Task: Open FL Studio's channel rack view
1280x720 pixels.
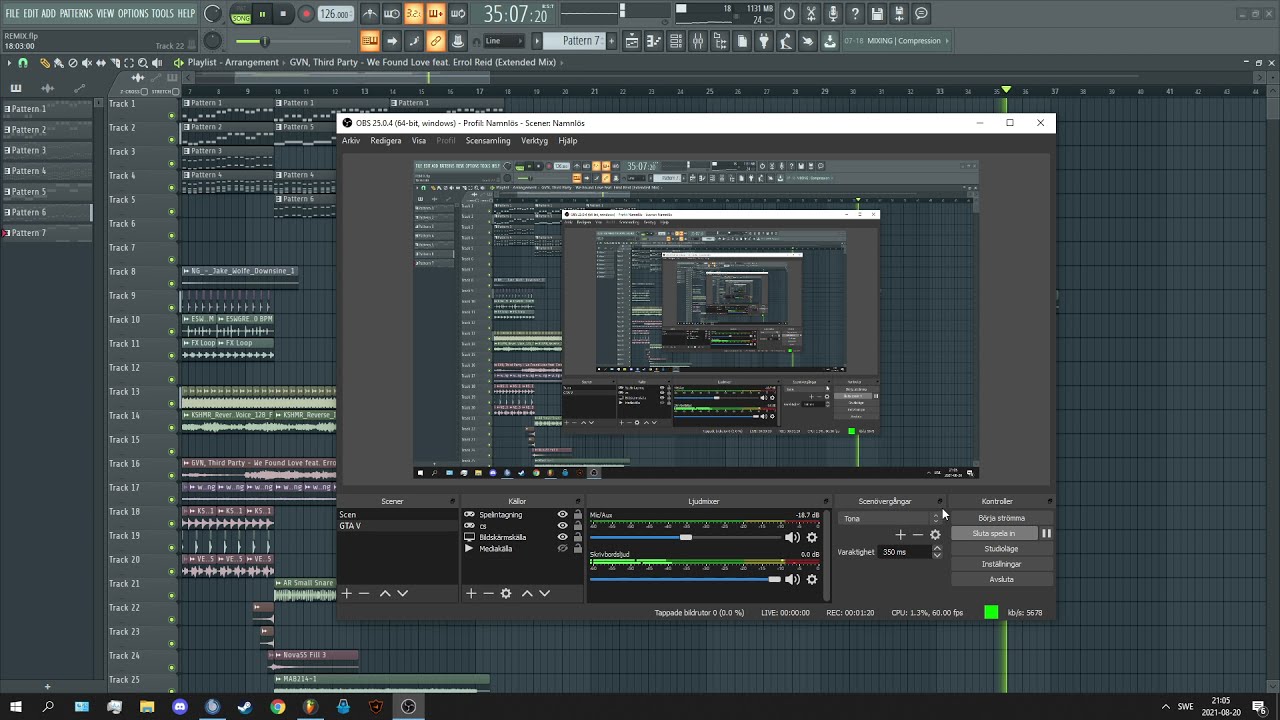Action: 676,41
